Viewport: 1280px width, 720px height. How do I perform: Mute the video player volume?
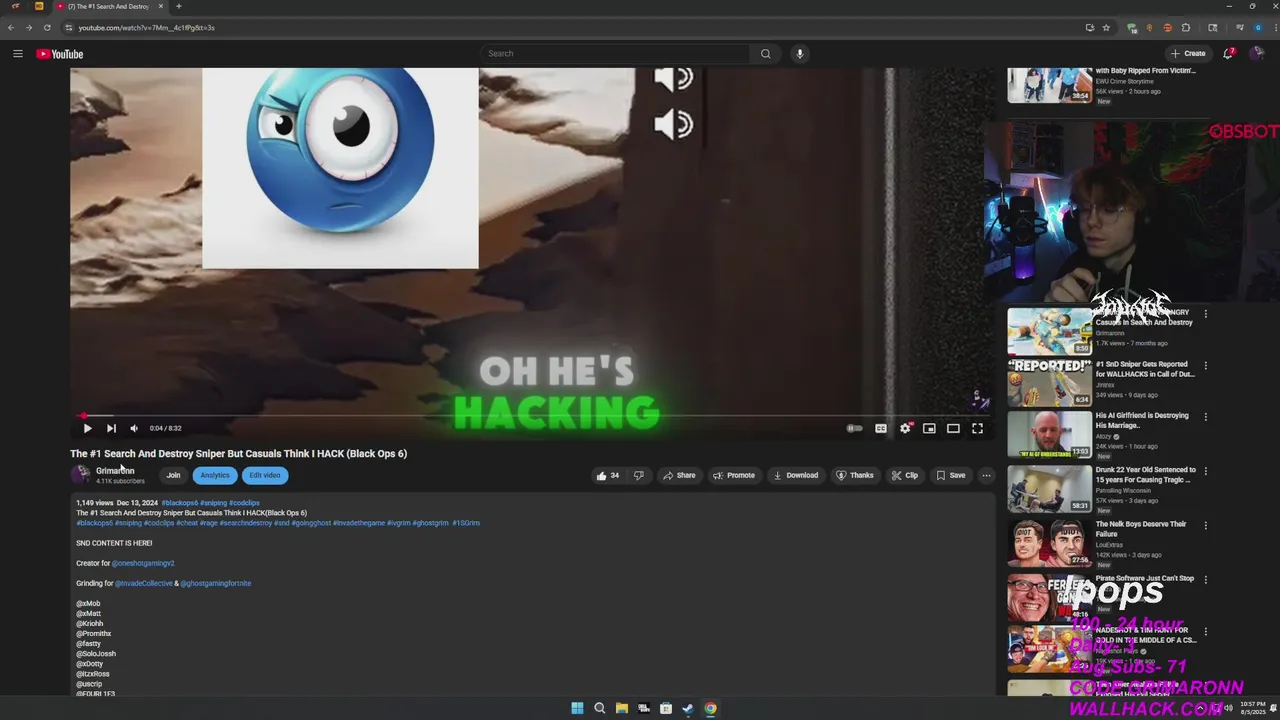134,428
